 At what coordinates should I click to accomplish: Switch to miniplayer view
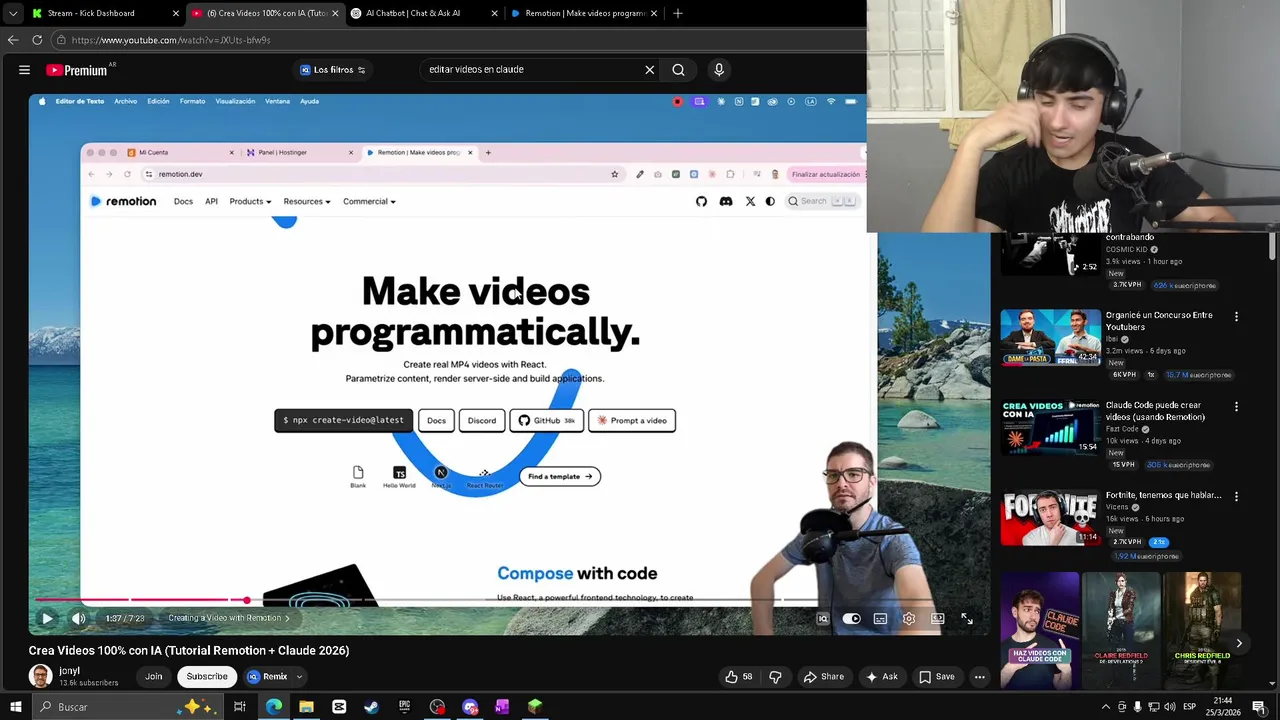click(x=938, y=619)
